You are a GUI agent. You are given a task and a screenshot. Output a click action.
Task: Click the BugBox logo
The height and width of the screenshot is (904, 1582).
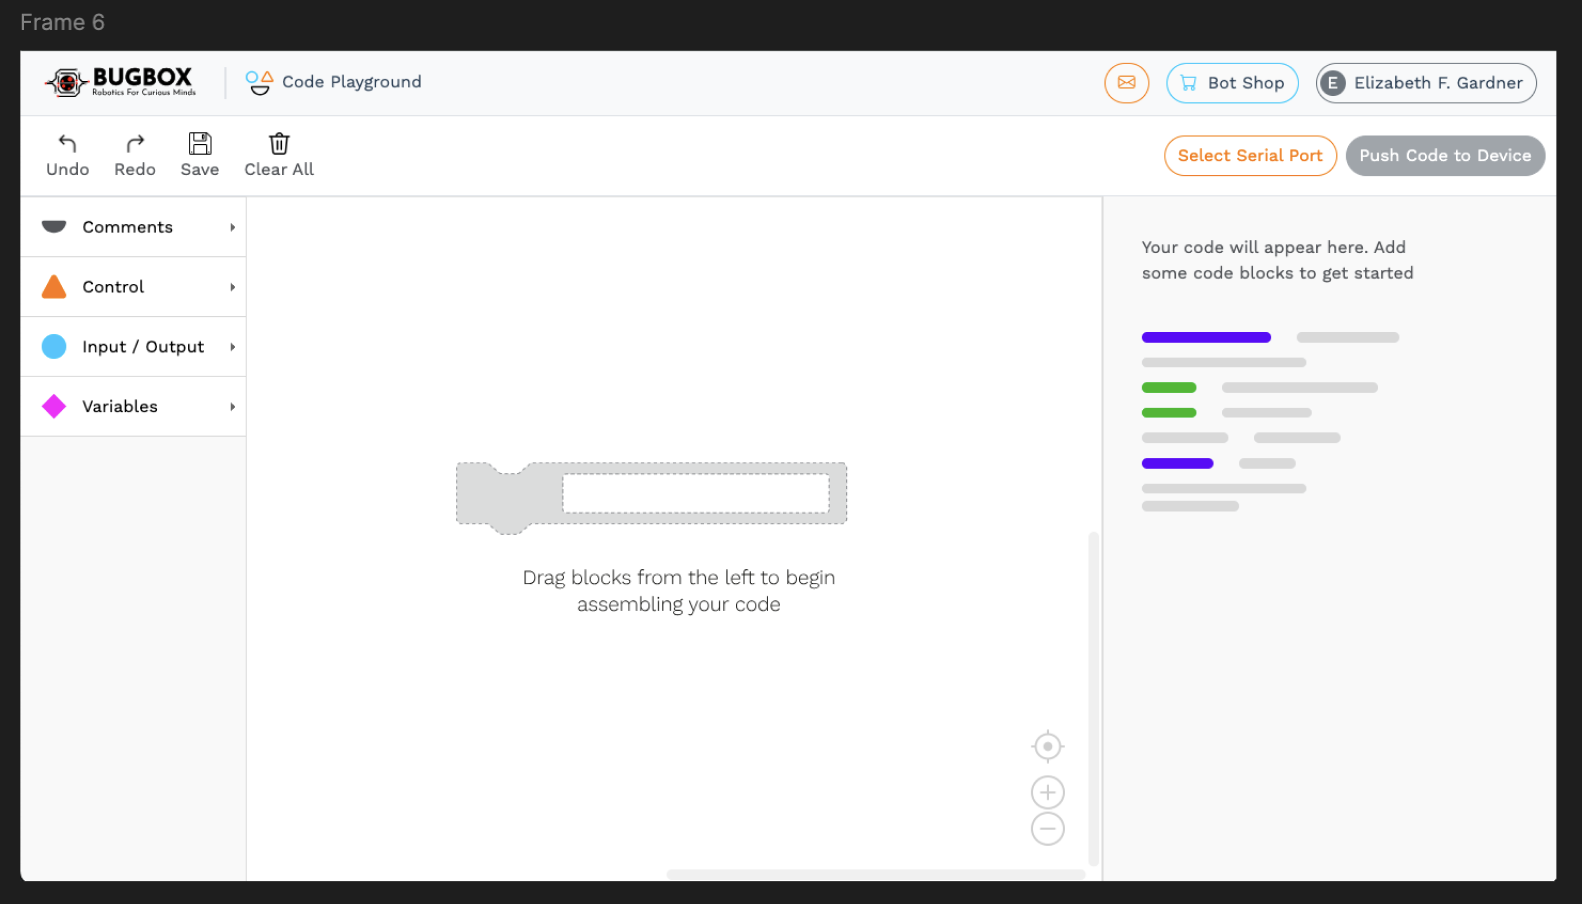point(120,82)
